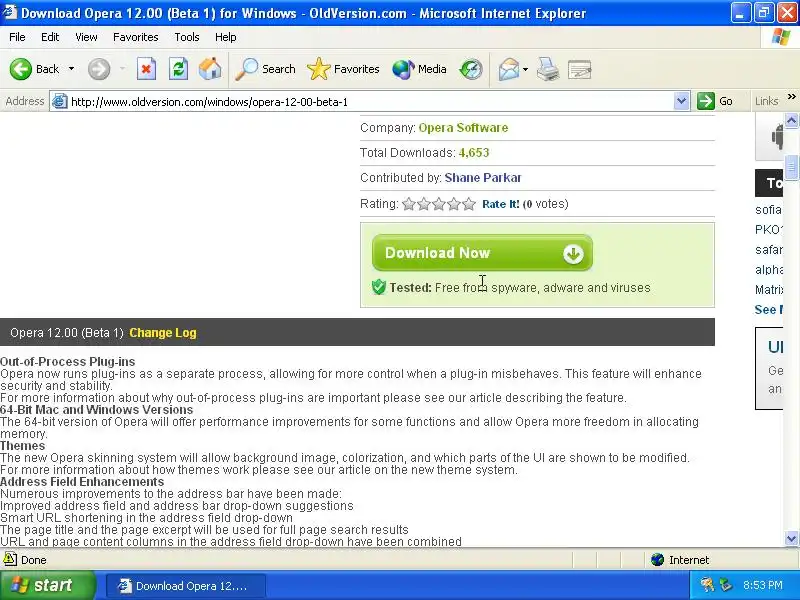This screenshot has height=600, width=800.
Task: Click the Themes heading
Action: pyautogui.click(x=22, y=445)
